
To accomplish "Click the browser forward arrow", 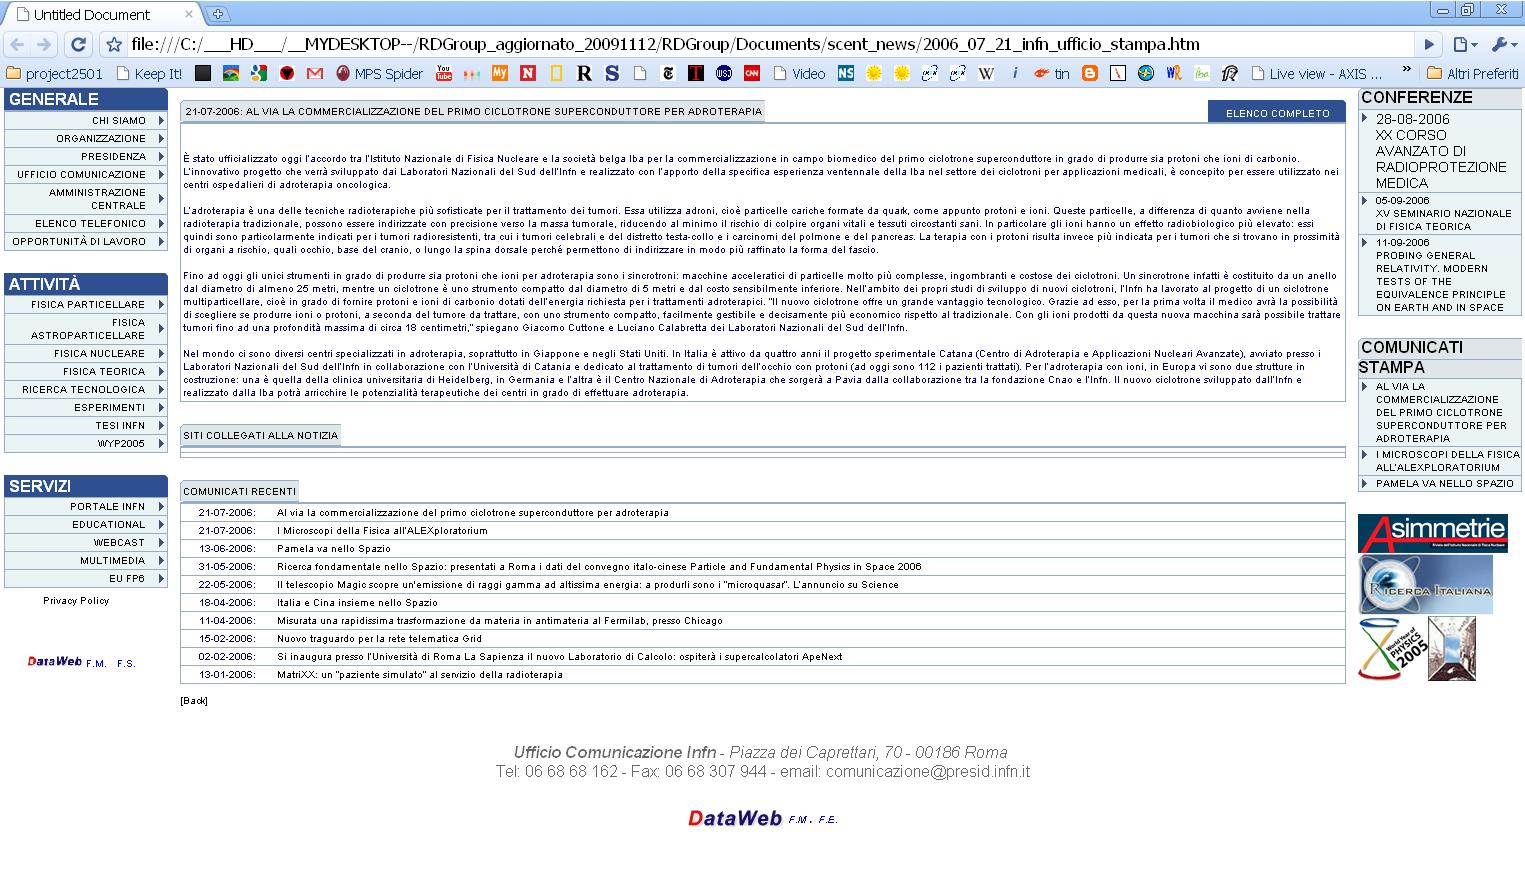I will [44, 44].
